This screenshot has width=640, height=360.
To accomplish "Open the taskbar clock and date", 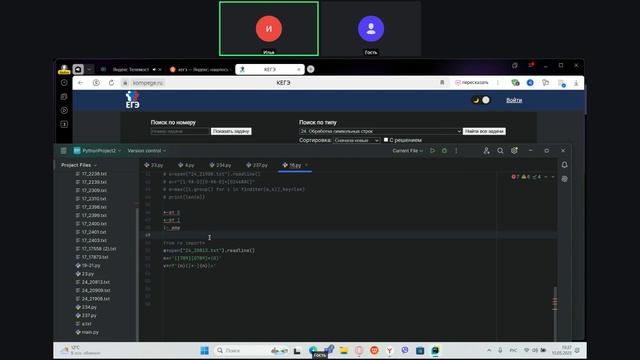I will tap(563, 350).
